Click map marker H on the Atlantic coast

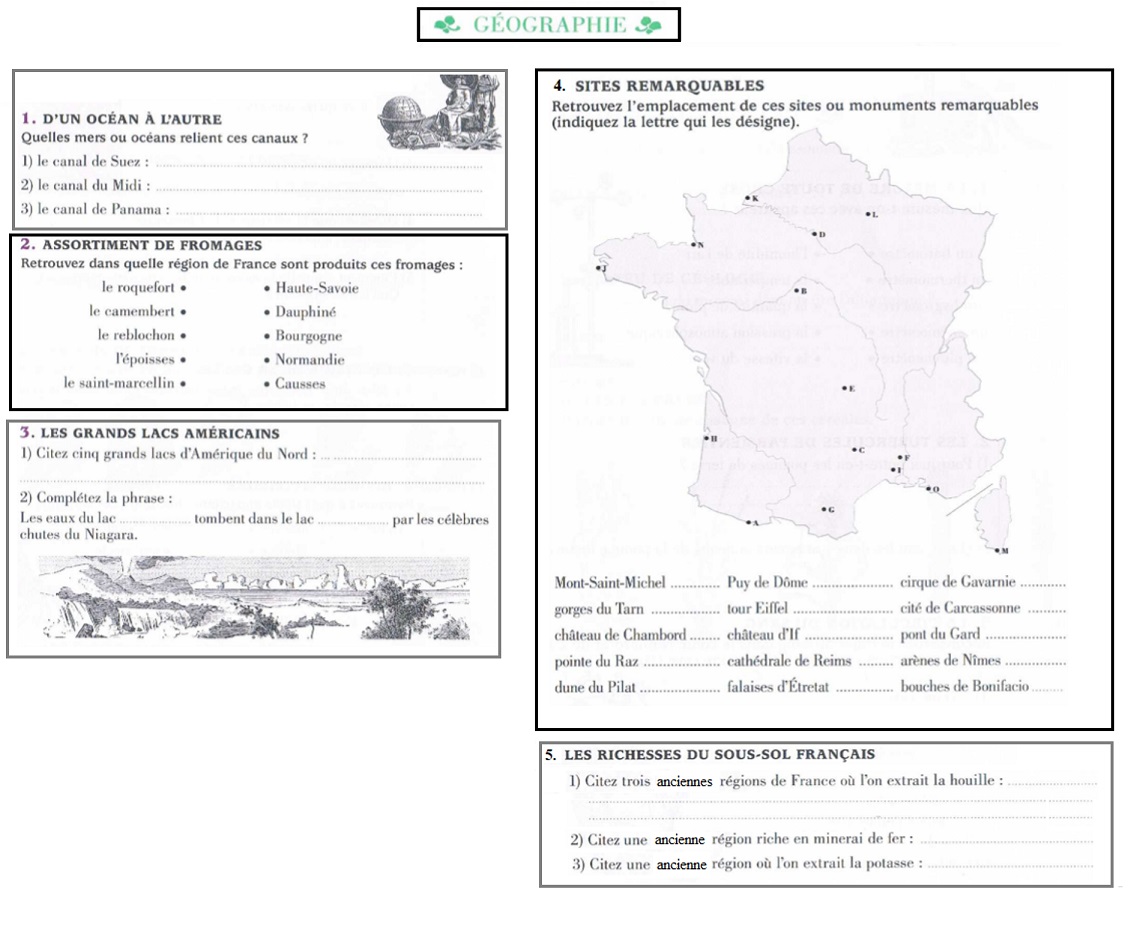tap(707, 438)
